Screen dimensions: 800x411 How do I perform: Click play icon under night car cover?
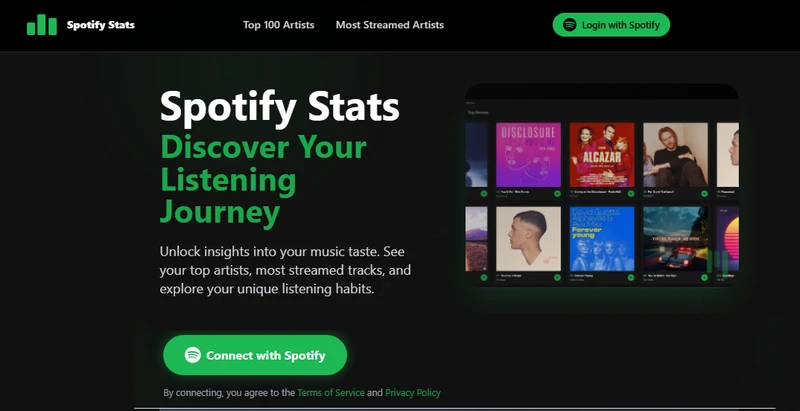[x=704, y=278]
